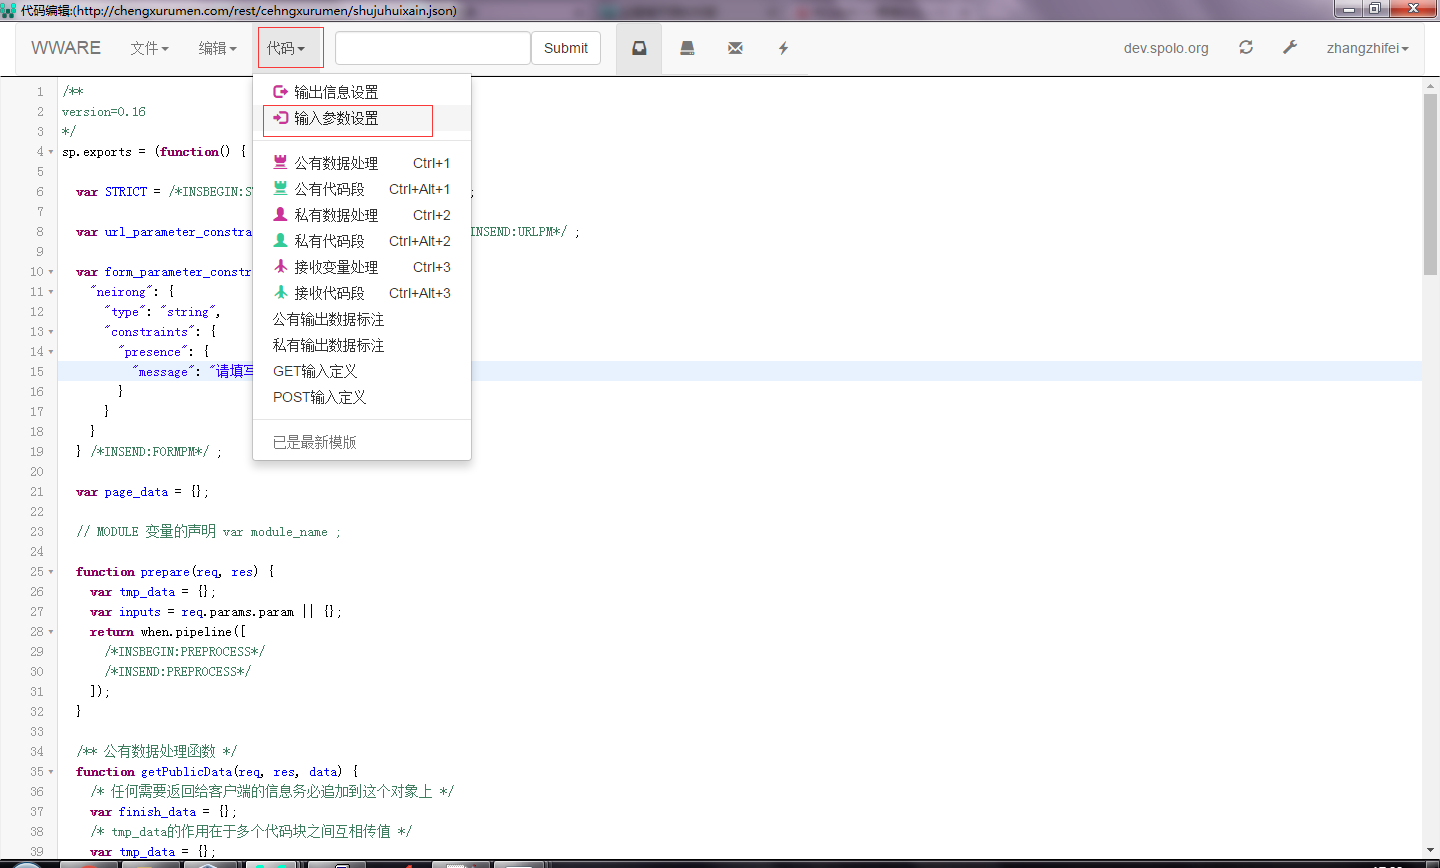Close the 代码编辑 window

[1414, 9]
